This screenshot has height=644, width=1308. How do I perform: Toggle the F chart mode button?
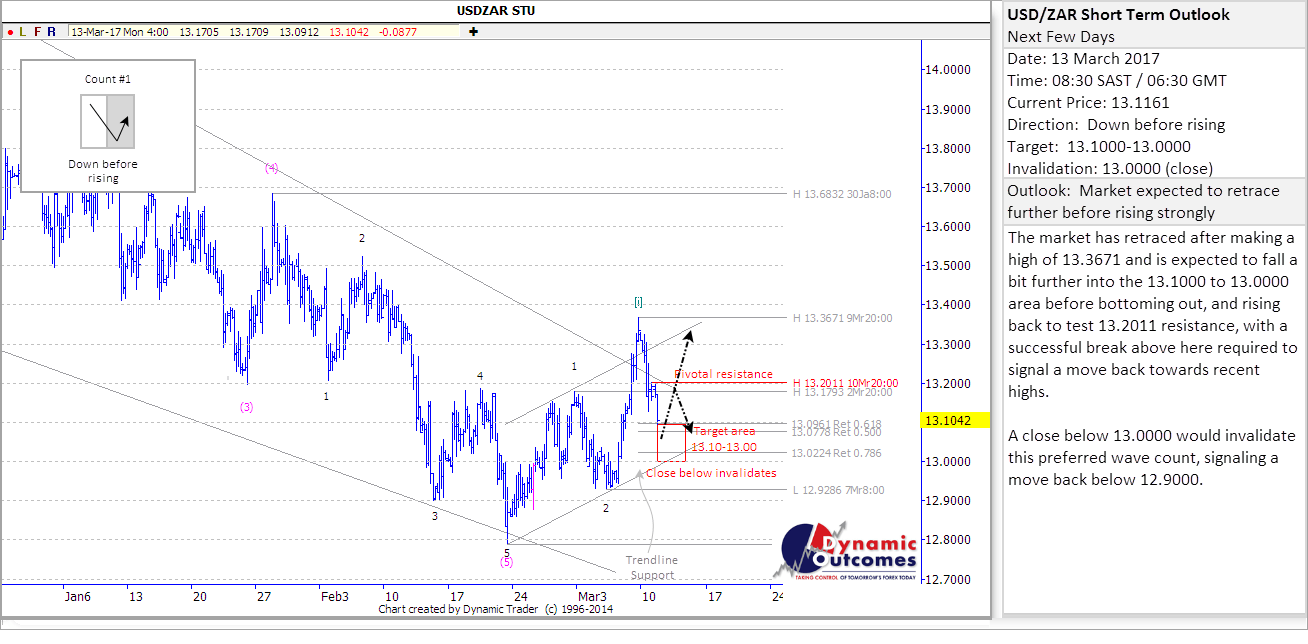(x=37, y=32)
